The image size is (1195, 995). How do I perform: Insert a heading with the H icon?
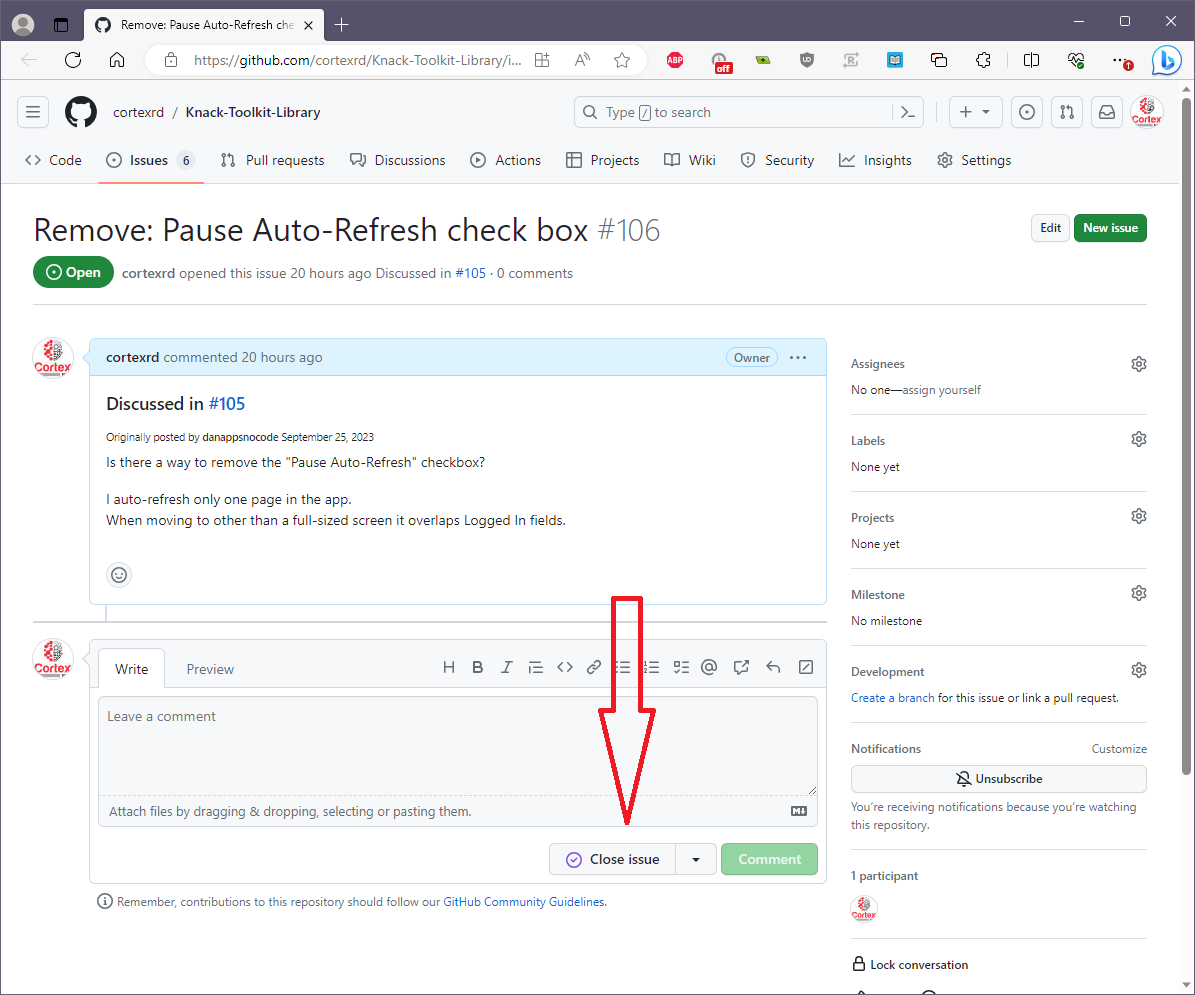[449, 667]
